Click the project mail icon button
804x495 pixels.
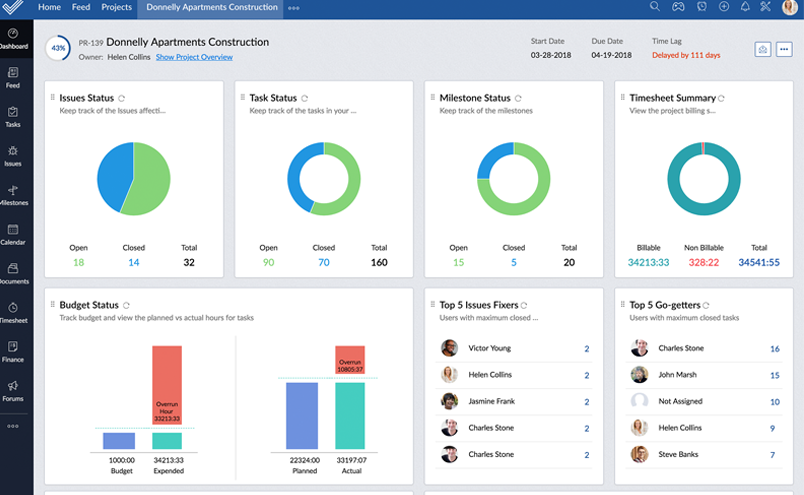tap(763, 49)
